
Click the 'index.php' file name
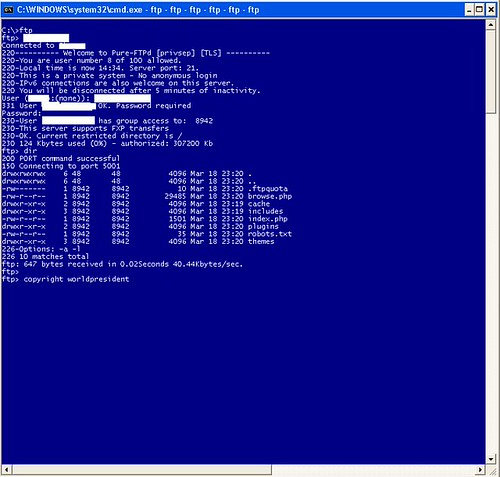click(x=267, y=219)
